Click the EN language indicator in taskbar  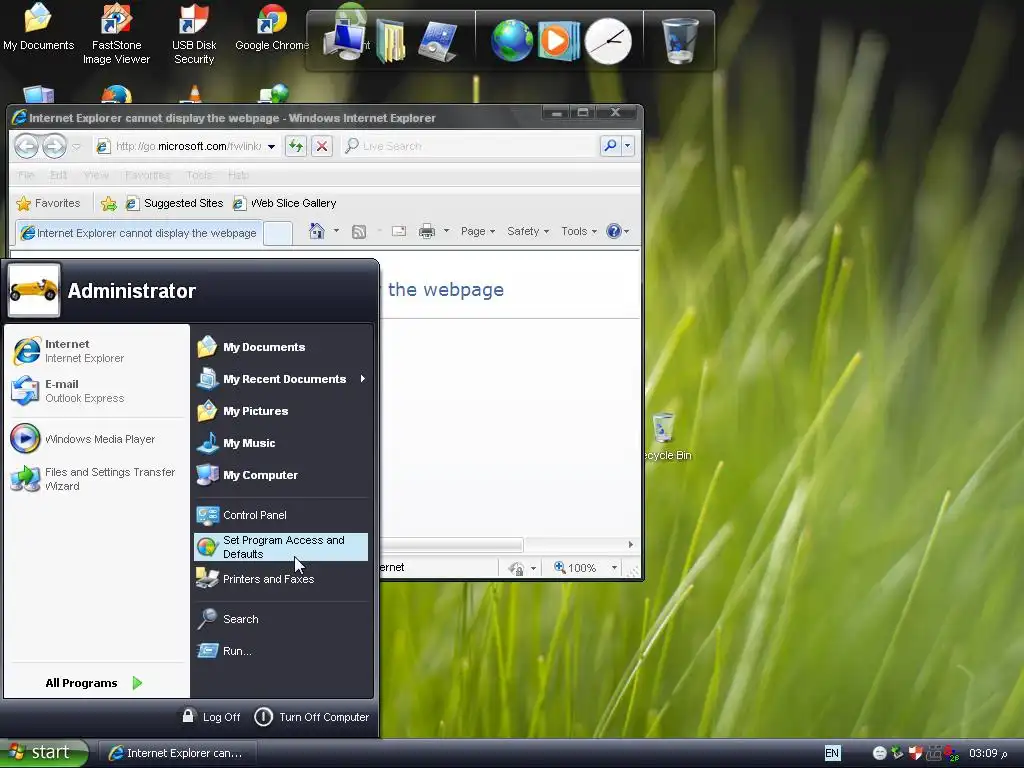832,753
